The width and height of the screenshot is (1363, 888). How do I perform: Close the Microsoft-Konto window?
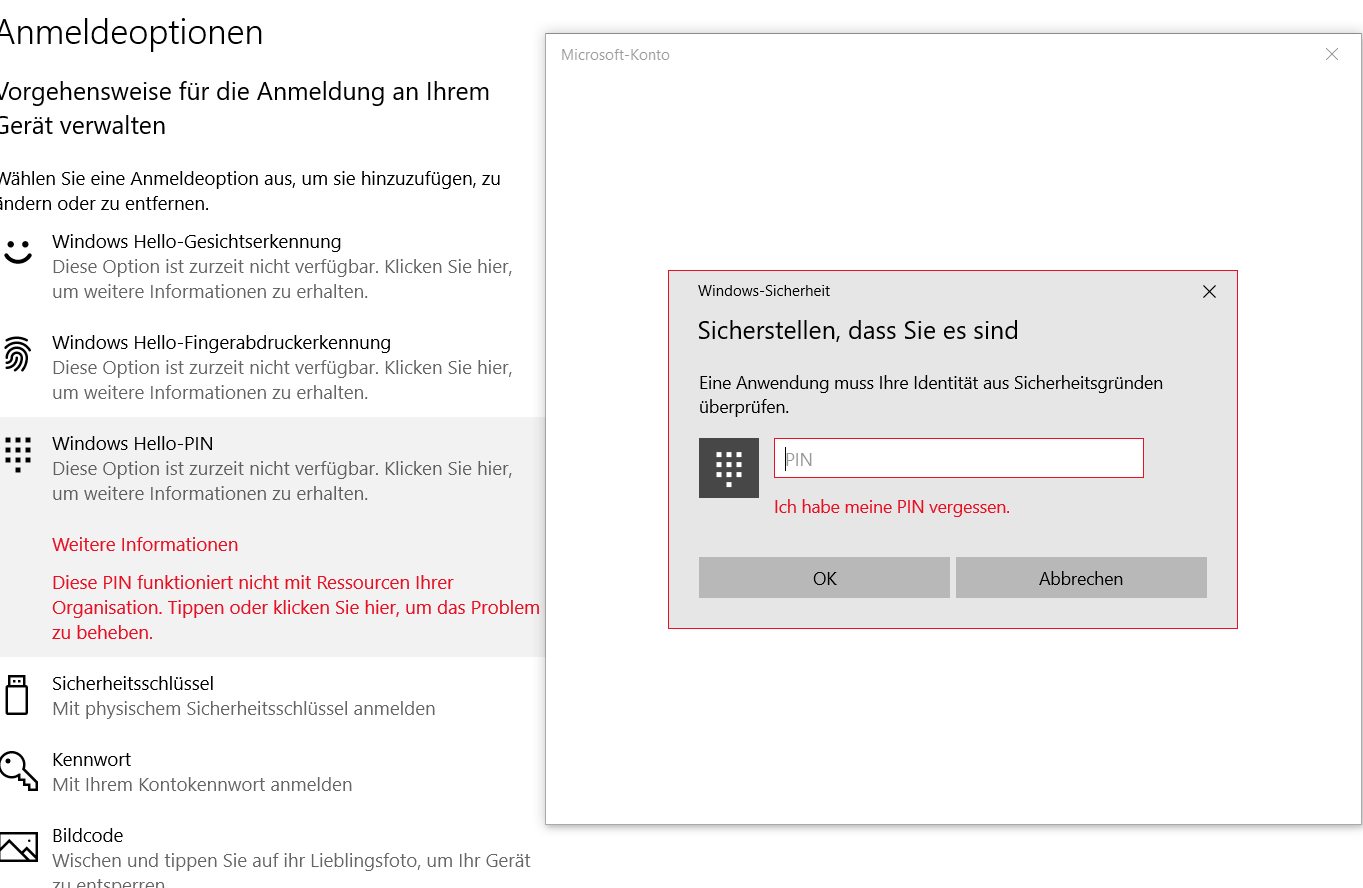pos(1332,55)
